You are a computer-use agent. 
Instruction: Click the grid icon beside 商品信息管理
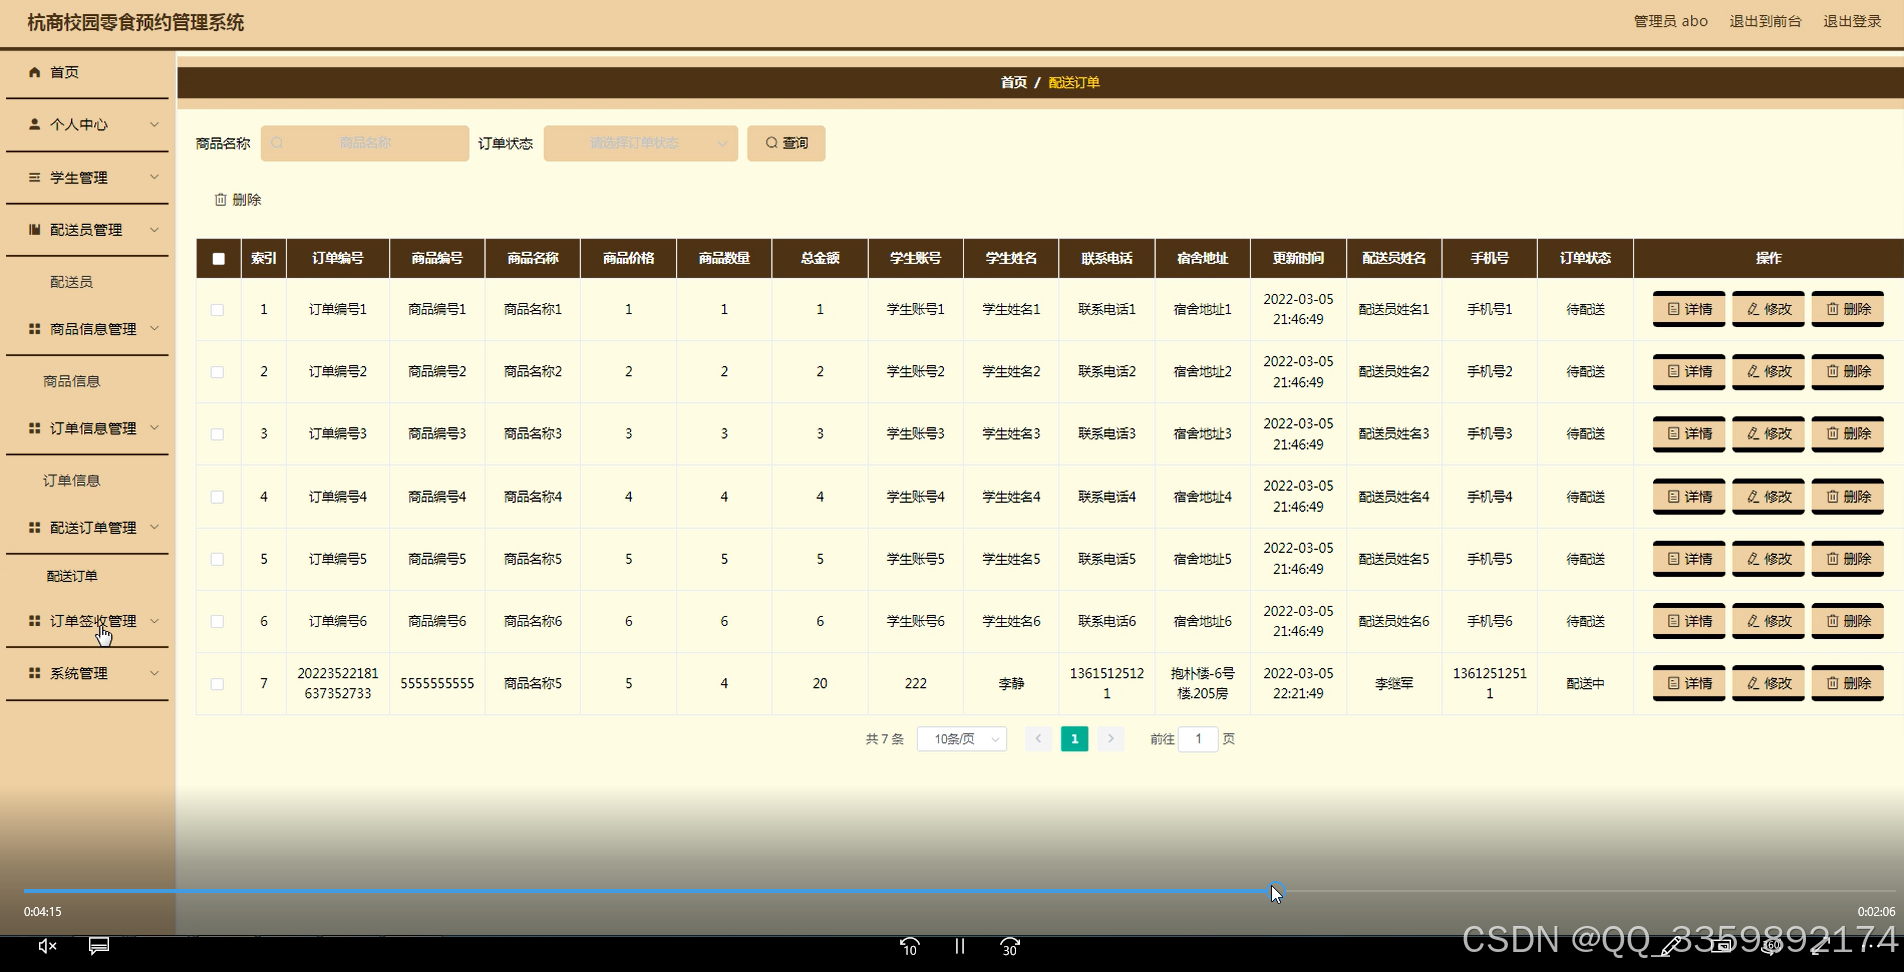pyautogui.click(x=35, y=328)
